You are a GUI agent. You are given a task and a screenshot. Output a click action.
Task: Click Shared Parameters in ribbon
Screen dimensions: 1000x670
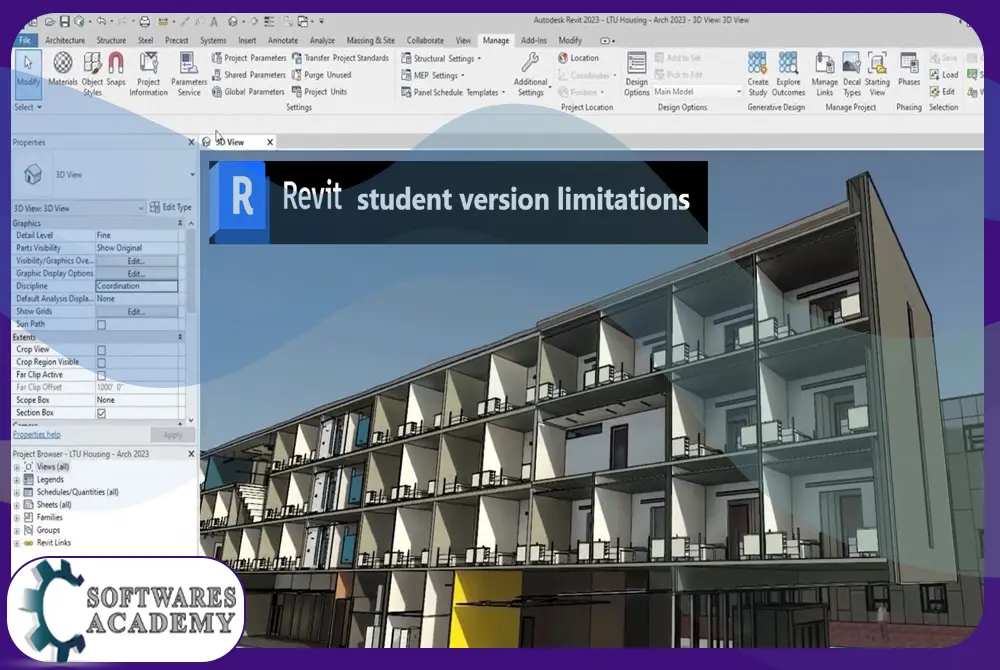[x=249, y=75]
